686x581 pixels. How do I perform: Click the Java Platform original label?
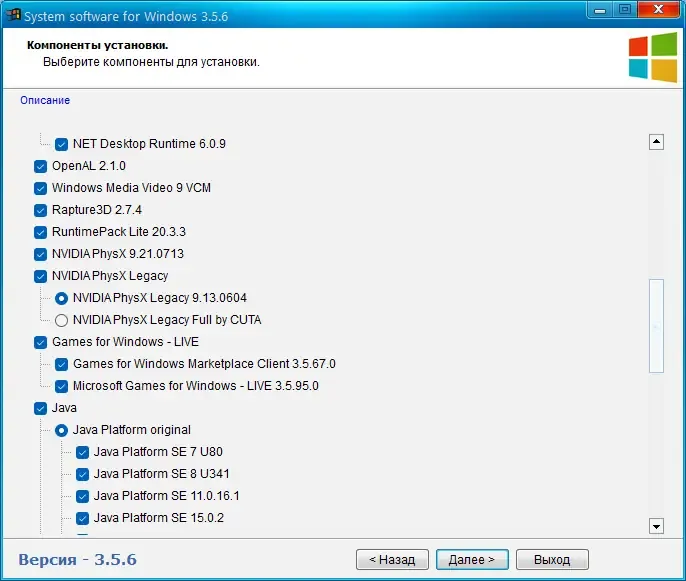(x=132, y=430)
